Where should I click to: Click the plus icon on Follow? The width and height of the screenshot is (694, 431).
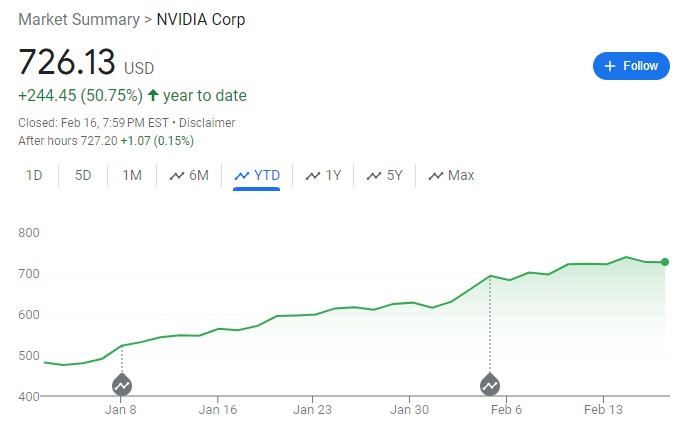(x=610, y=66)
